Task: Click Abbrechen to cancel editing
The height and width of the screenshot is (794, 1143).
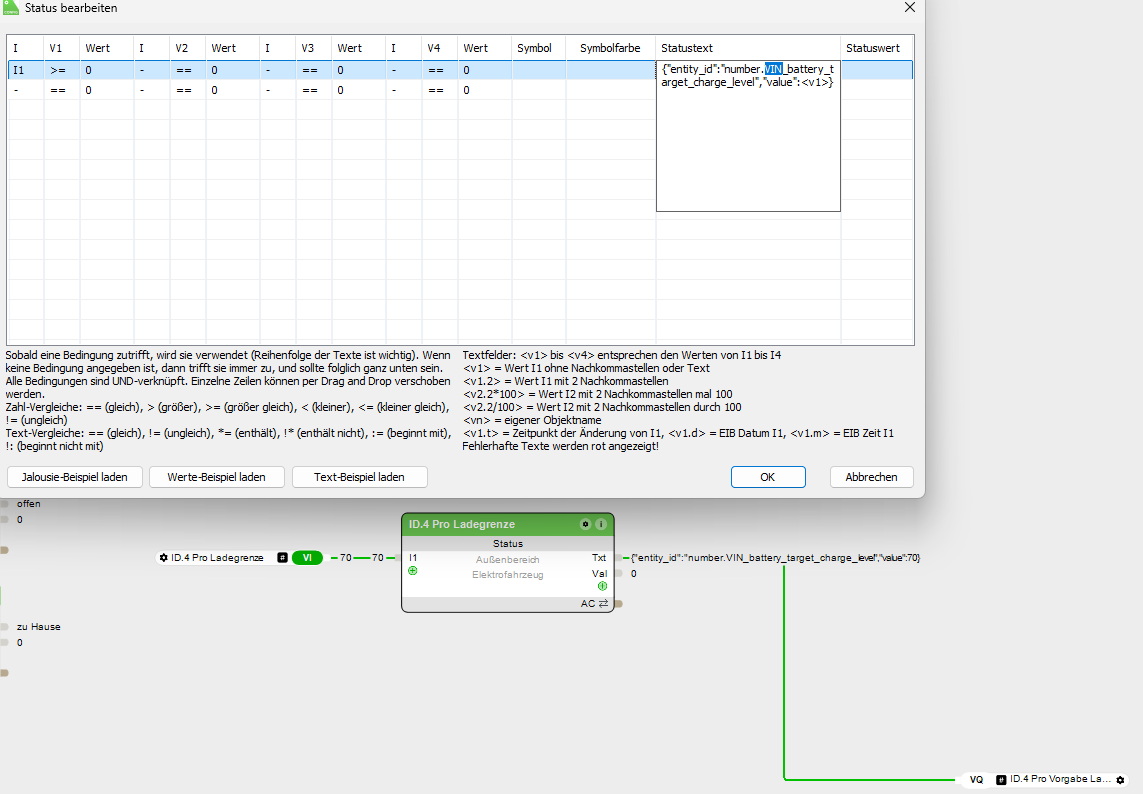Action: 871,477
